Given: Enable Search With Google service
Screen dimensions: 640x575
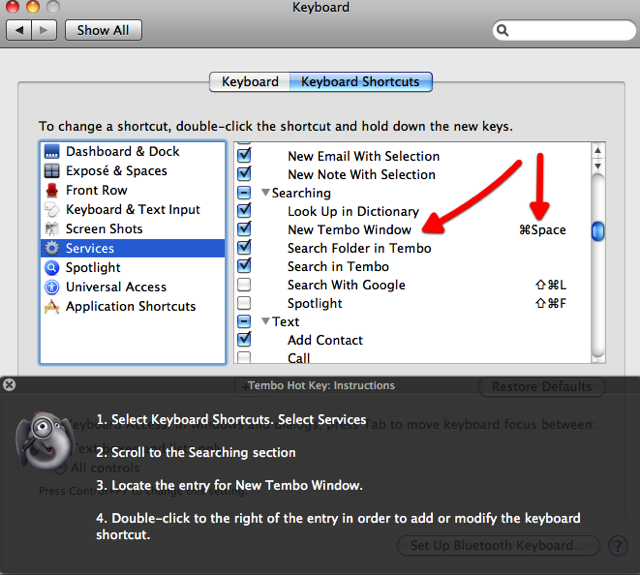Looking at the screenshot, I should (x=244, y=284).
